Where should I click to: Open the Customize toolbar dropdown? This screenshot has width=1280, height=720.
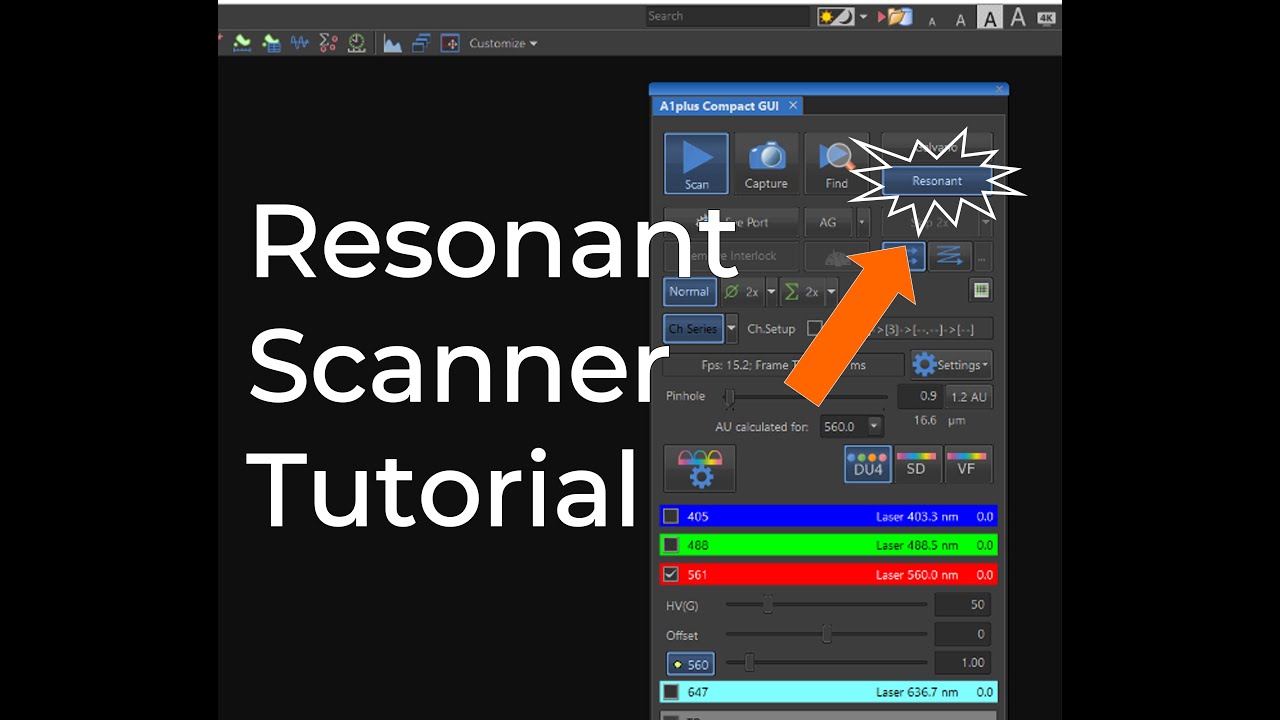pyautogui.click(x=503, y=43)
